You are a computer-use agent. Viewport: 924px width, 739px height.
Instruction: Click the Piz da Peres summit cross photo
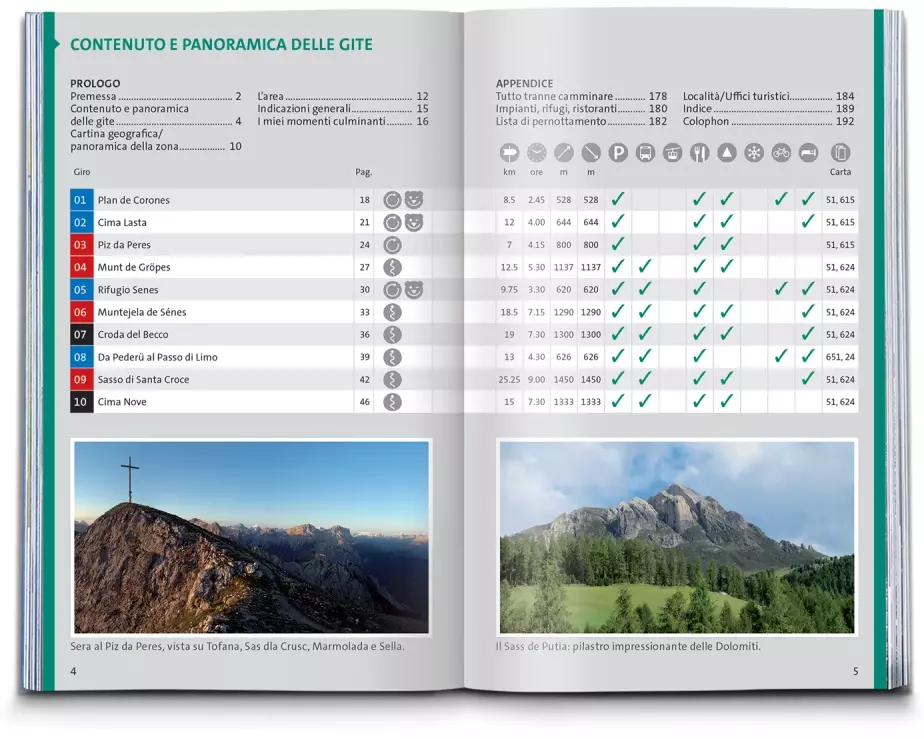pyautogui.click(x=251, y=537)
